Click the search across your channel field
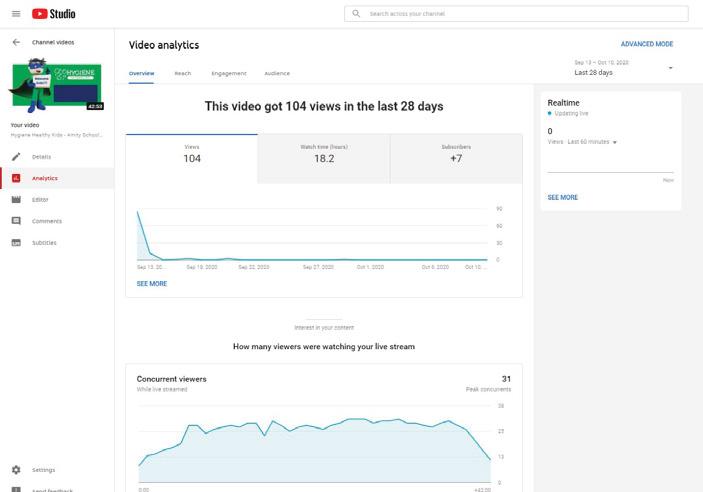 coord(520,14)
